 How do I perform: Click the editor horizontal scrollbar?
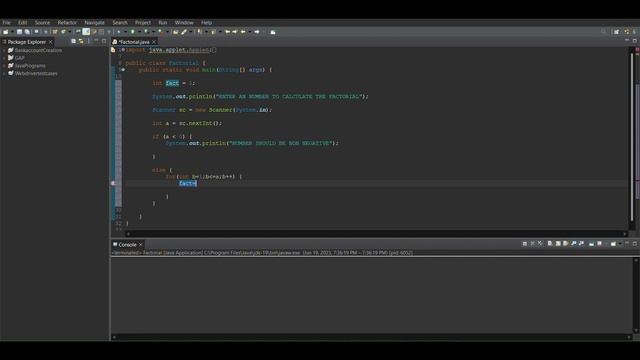click(x=377, y=234)
